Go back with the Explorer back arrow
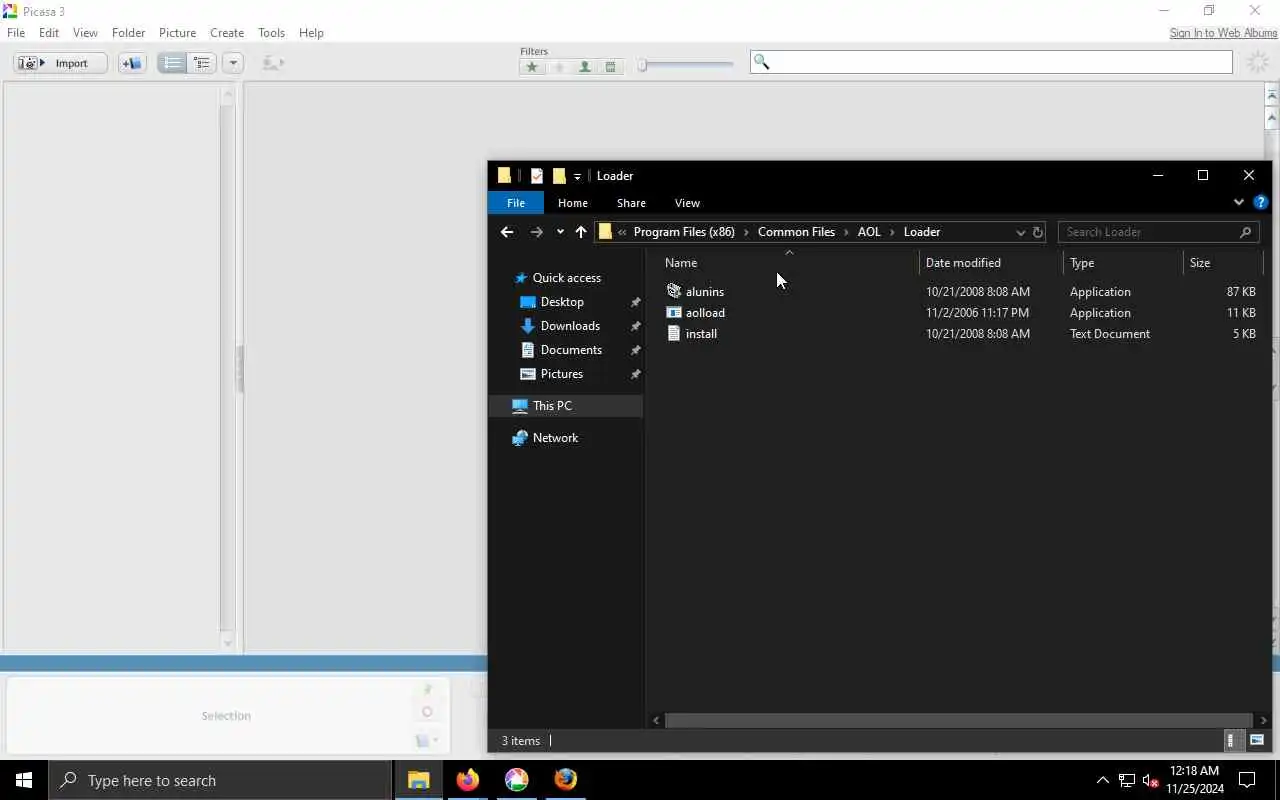This screenshot has width=1280, height=800. (x=507, y=232)
